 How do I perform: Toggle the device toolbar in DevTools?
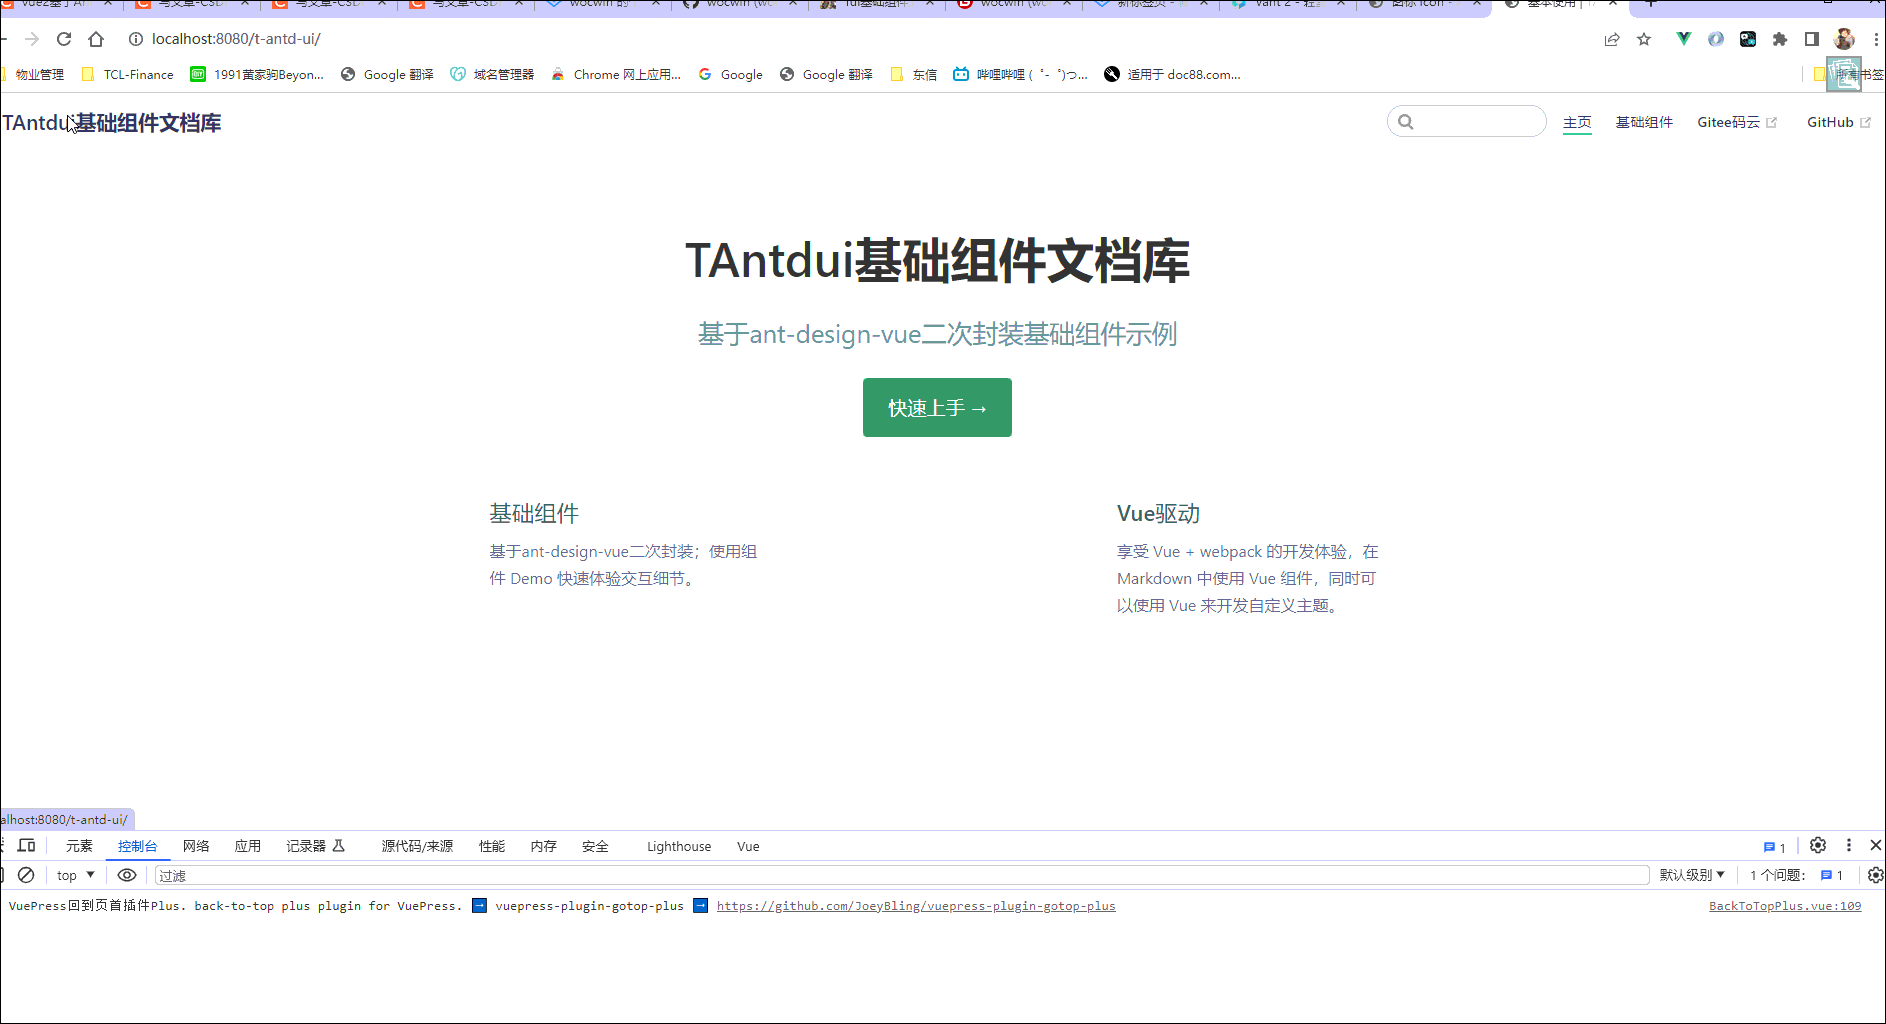click(26, 845)
